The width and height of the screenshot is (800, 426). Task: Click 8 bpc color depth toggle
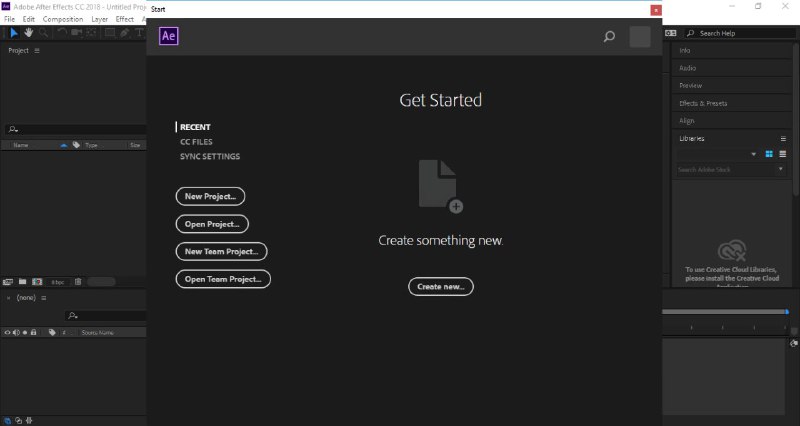[58, 282]
